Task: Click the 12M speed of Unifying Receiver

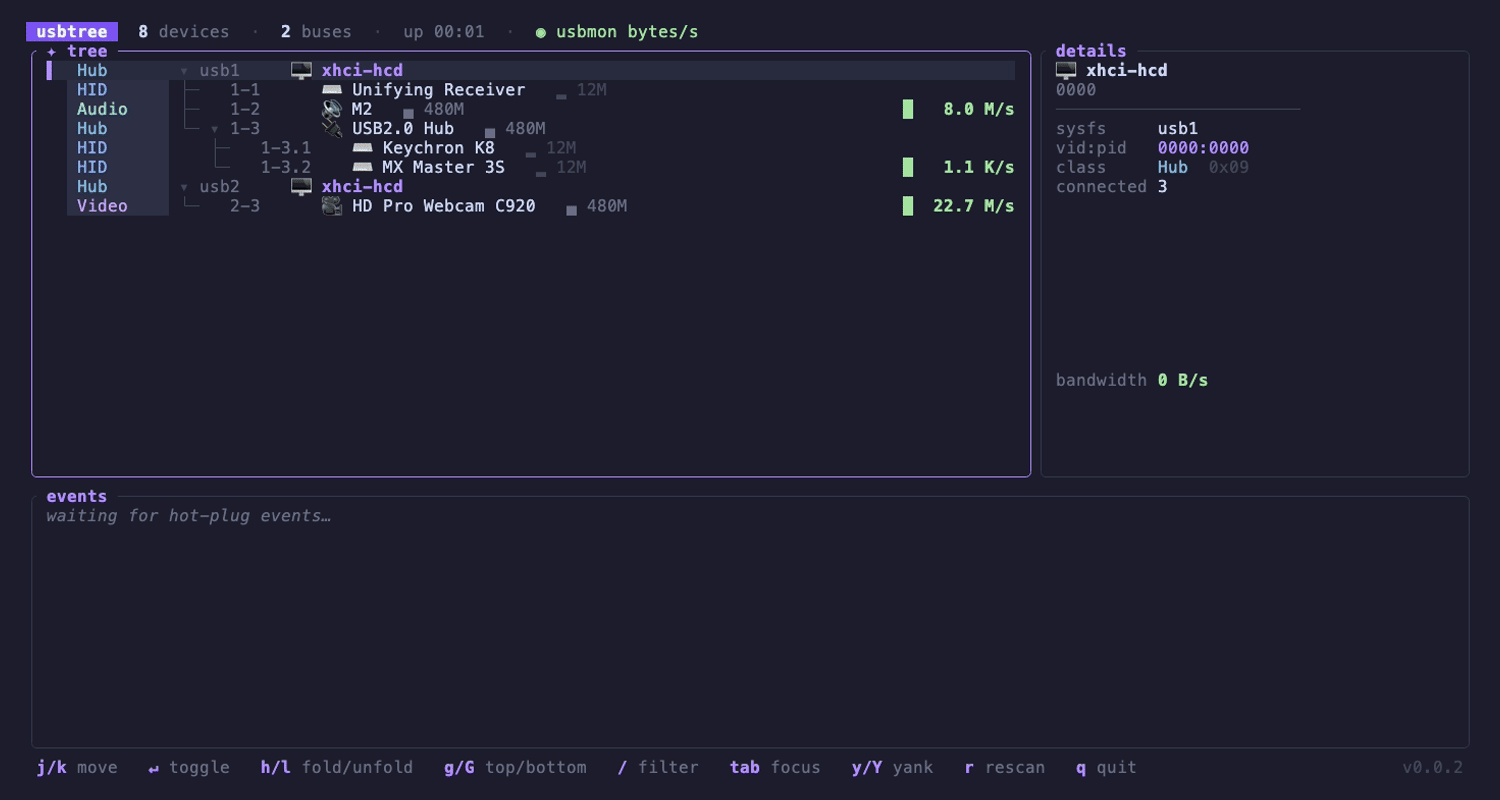Action: coord(592,90)
